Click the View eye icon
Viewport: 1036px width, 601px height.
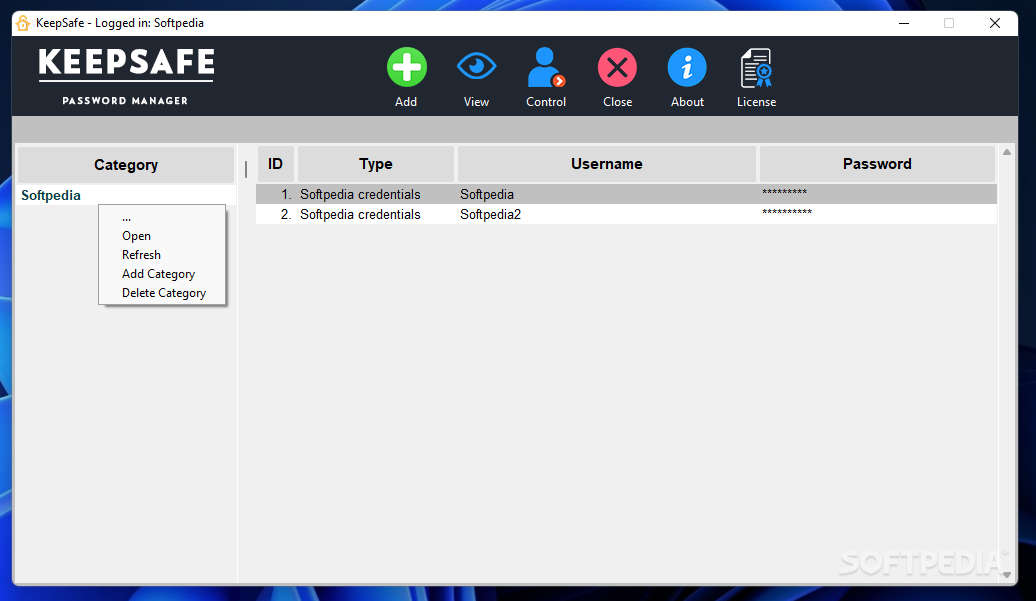click(x=476, y=66)
